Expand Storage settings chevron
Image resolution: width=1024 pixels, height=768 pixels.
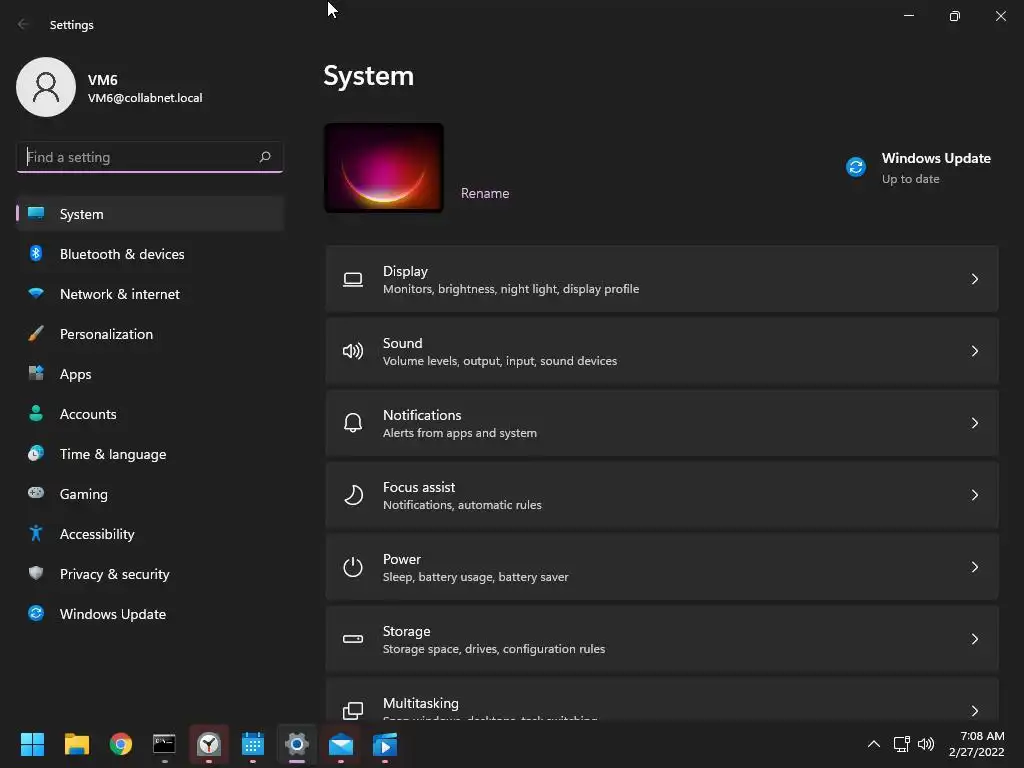click(974, 639)
